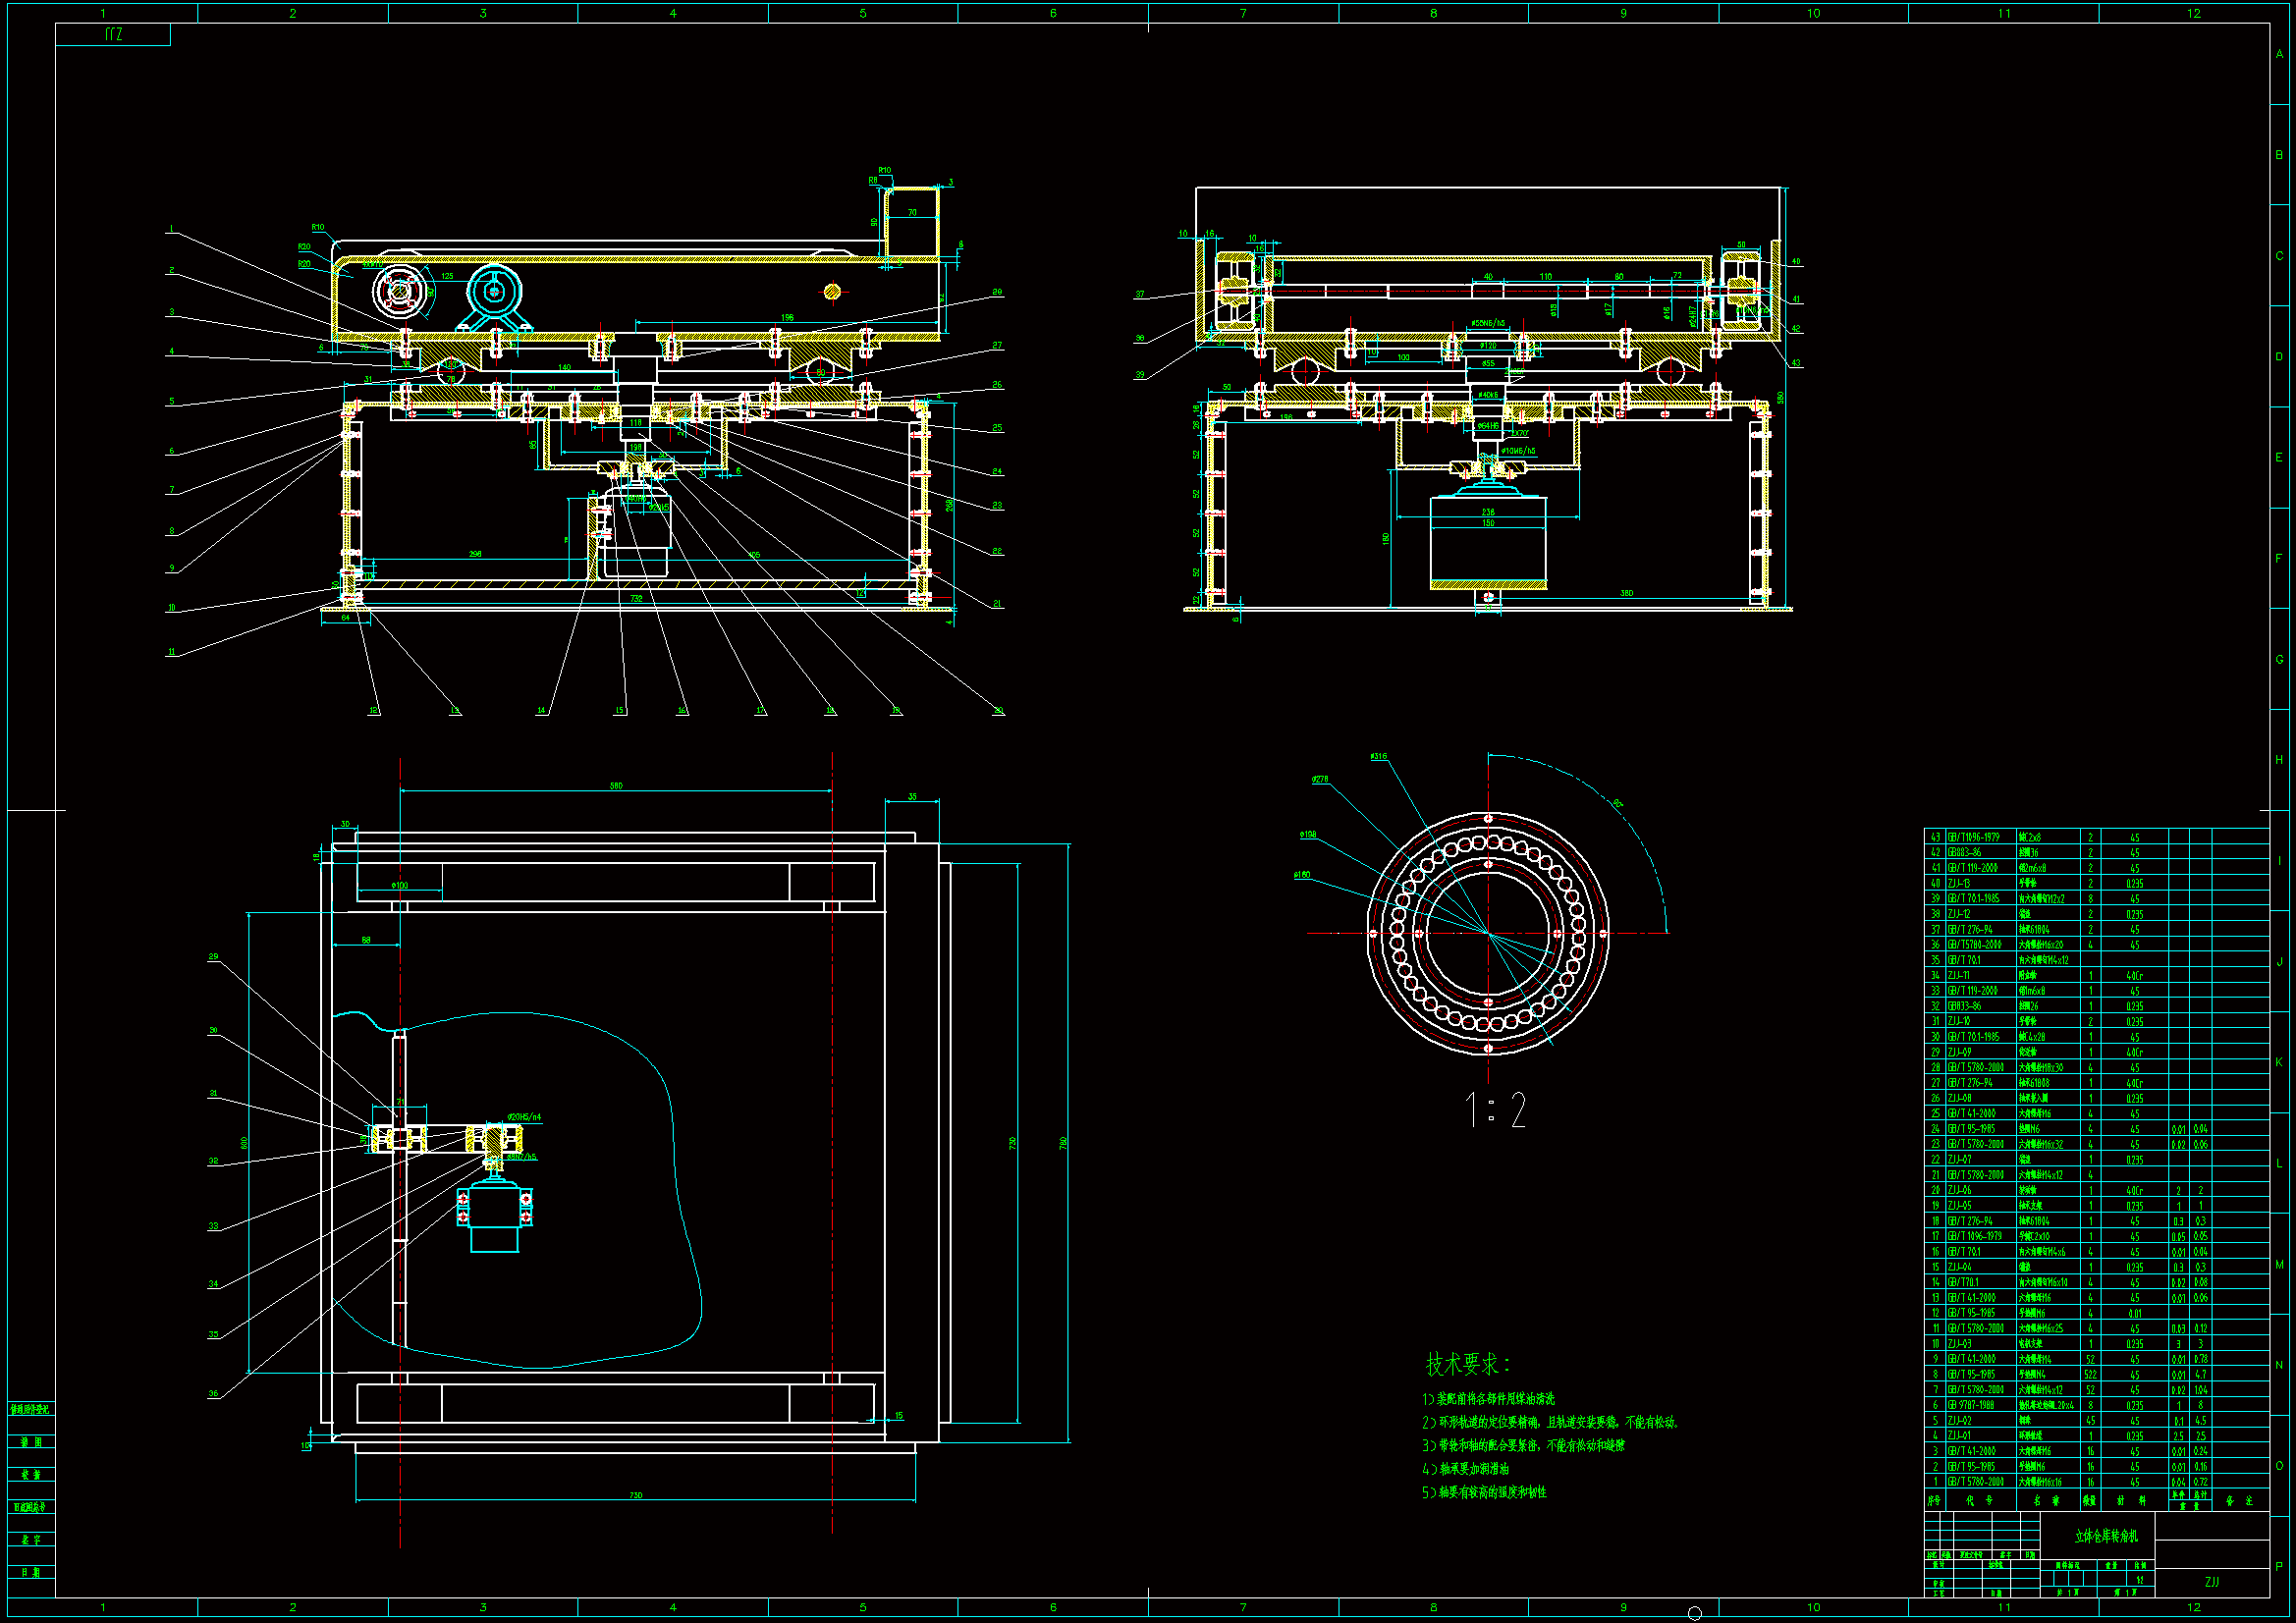Screen dimensions: 2296x1623
Task: Click the 立体仓库转角机 title block cell
Action: click(x=2105, y=1536)
